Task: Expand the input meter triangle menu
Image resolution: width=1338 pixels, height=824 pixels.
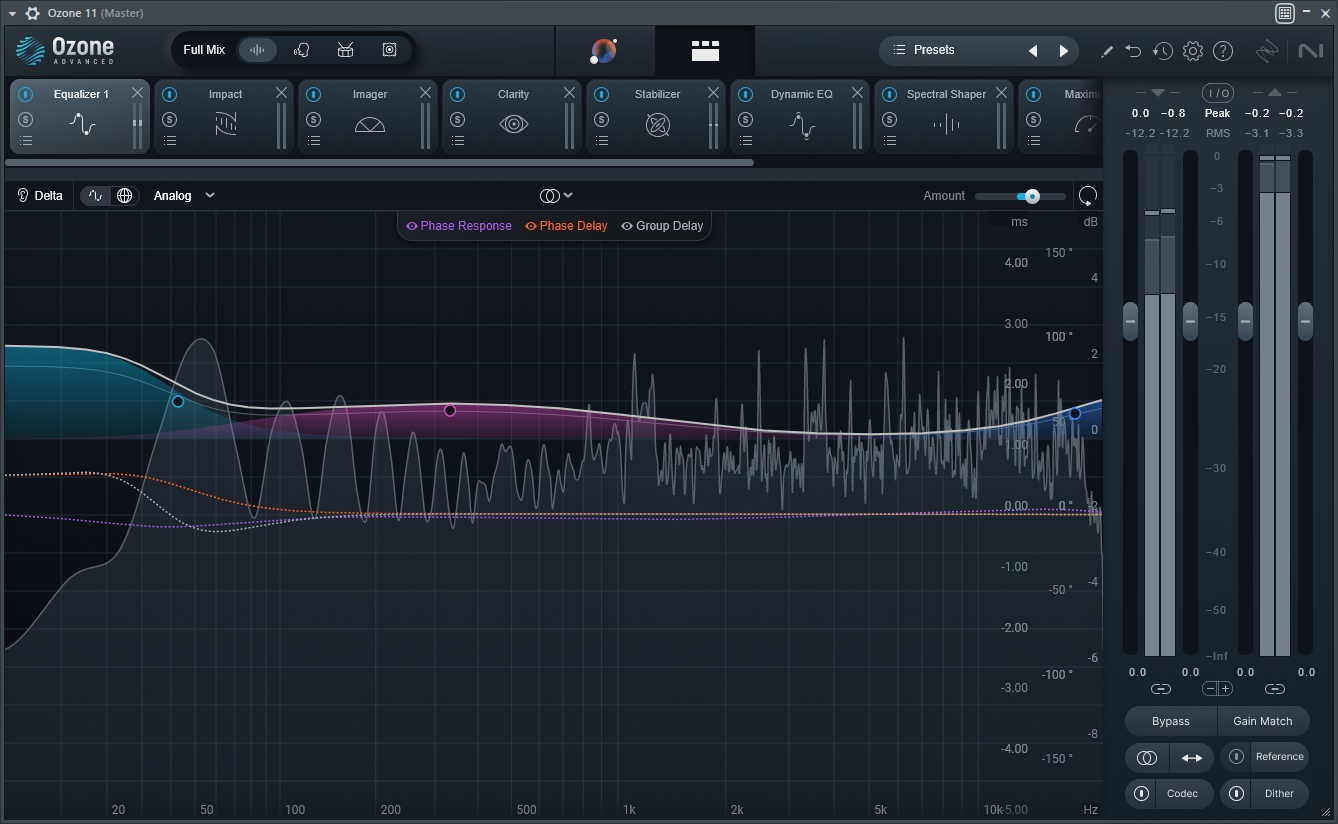Action: 1158,92
